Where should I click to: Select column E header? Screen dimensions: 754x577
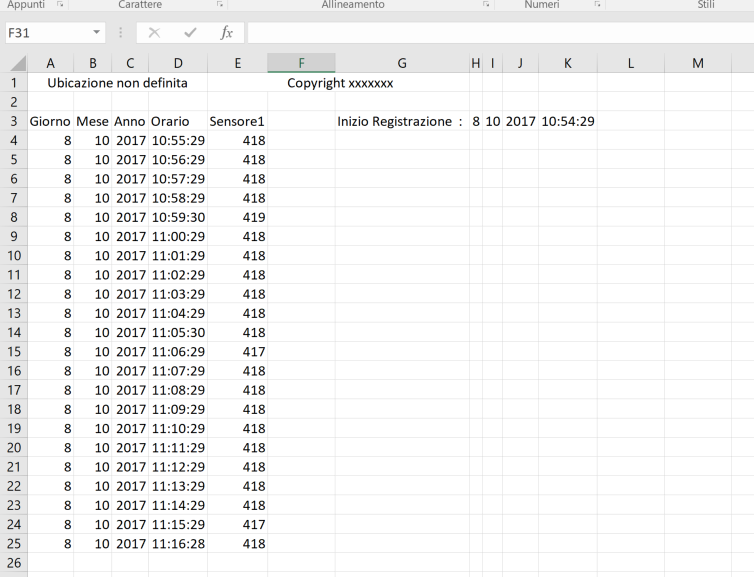pyautogui.click(x=238, y=63)
